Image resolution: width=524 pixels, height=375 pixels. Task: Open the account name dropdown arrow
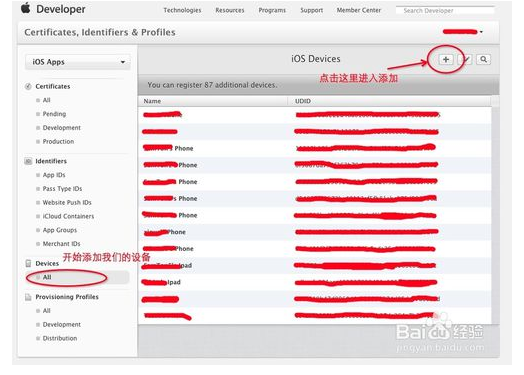click(x=481, y=32)
